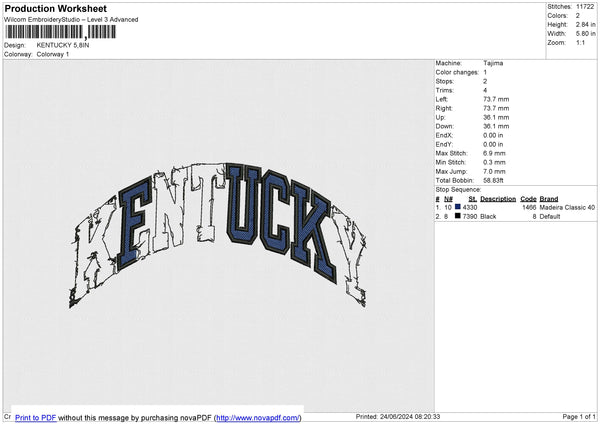Click the Min Stitch value 0.3 mm
Viewport: 600px width, 424px height.
(x=494, y=162)
